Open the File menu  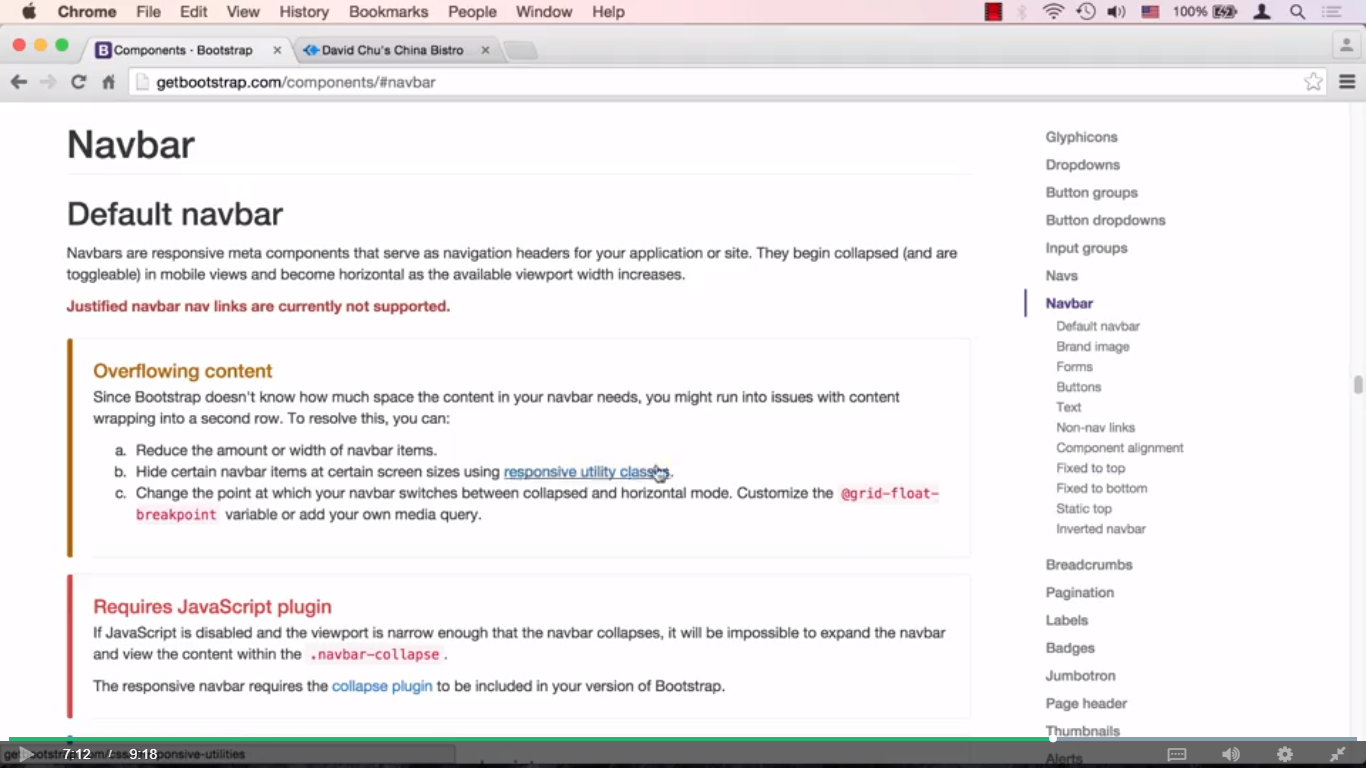click(148, 12)
